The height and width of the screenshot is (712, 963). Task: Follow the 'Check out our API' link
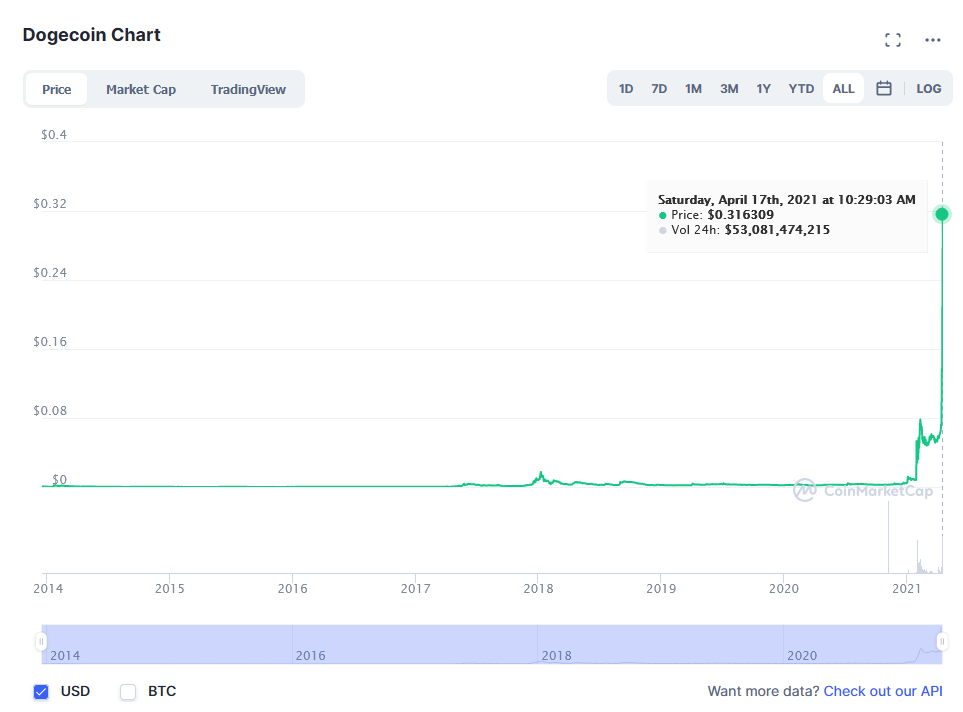[x=883, y=691]
